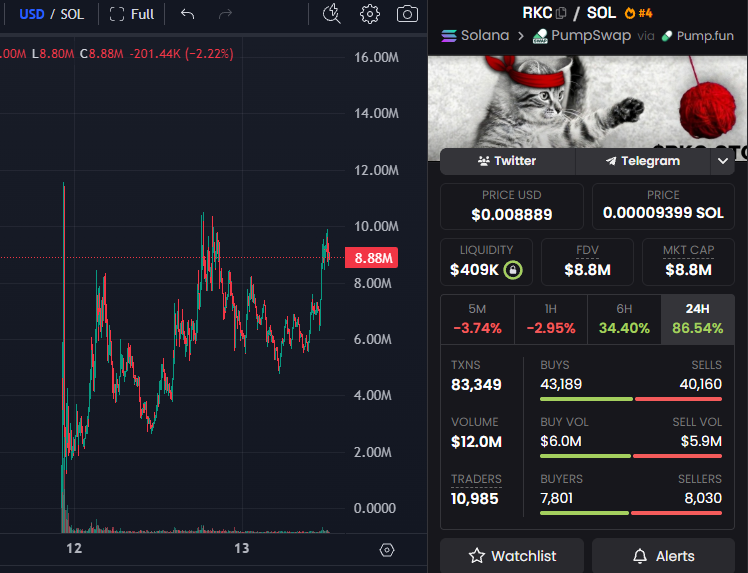
Task: Open the Telegram link button
Action: pyautogui.click(x=643, y=161)
